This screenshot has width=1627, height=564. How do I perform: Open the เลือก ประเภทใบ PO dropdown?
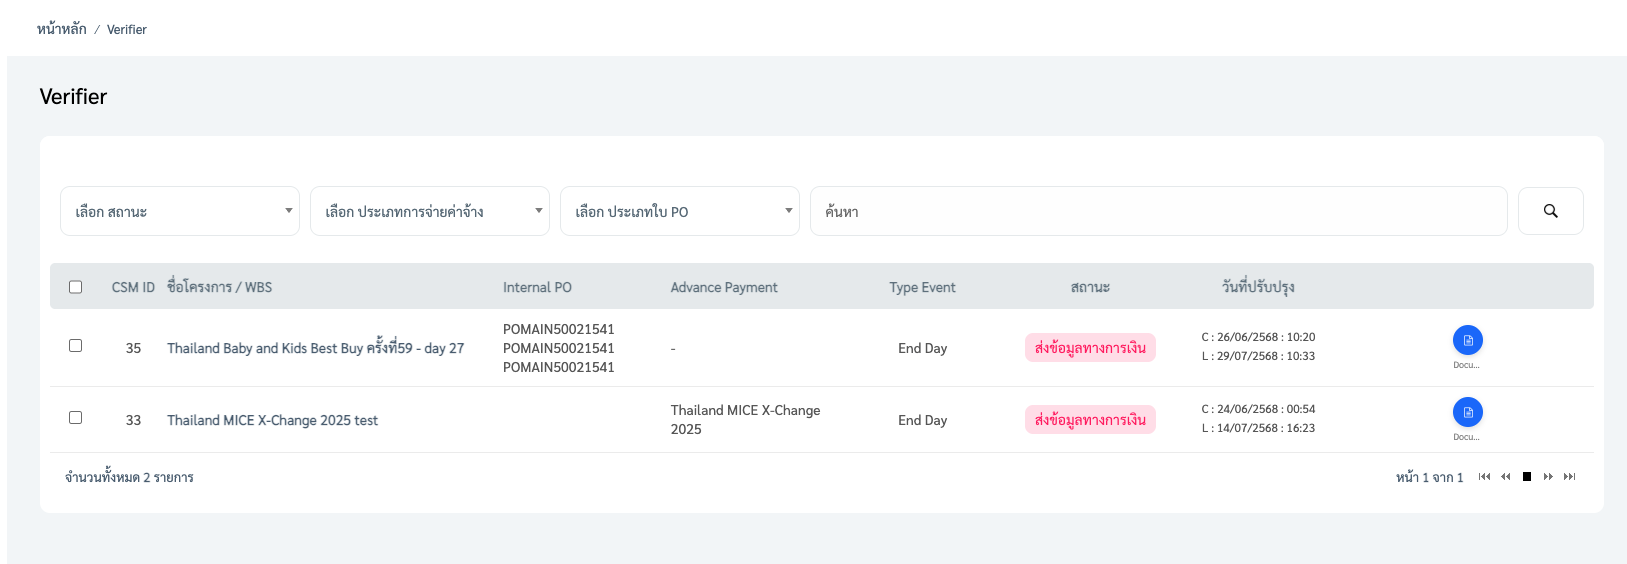pyautogui.click(x=680, y=211)
